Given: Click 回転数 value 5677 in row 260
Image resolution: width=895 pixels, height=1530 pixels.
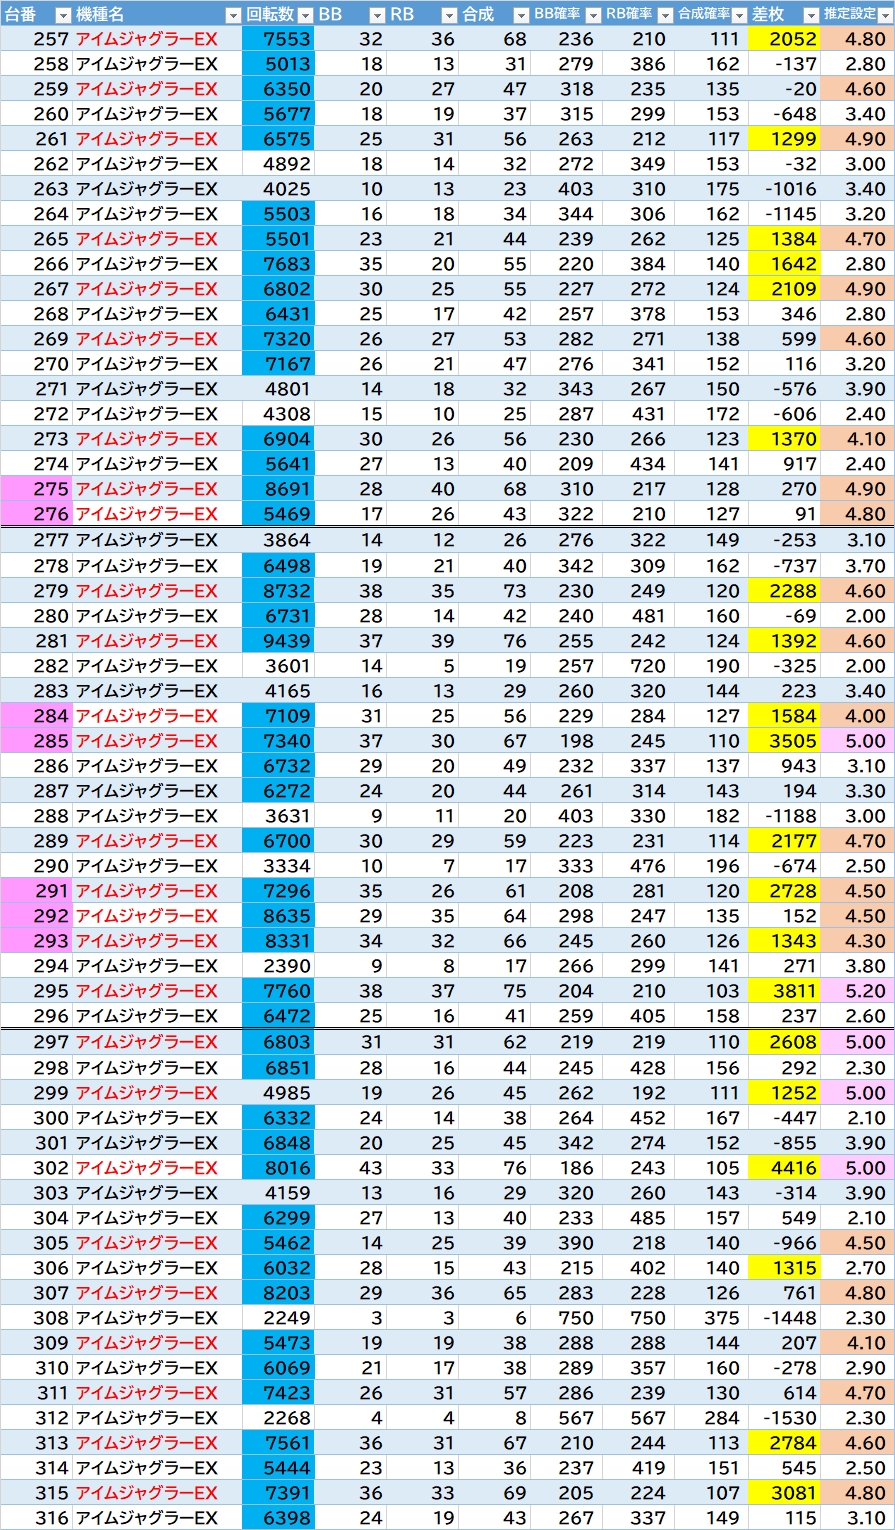Looking at the screenshot, I should click(x=278, y=114).
